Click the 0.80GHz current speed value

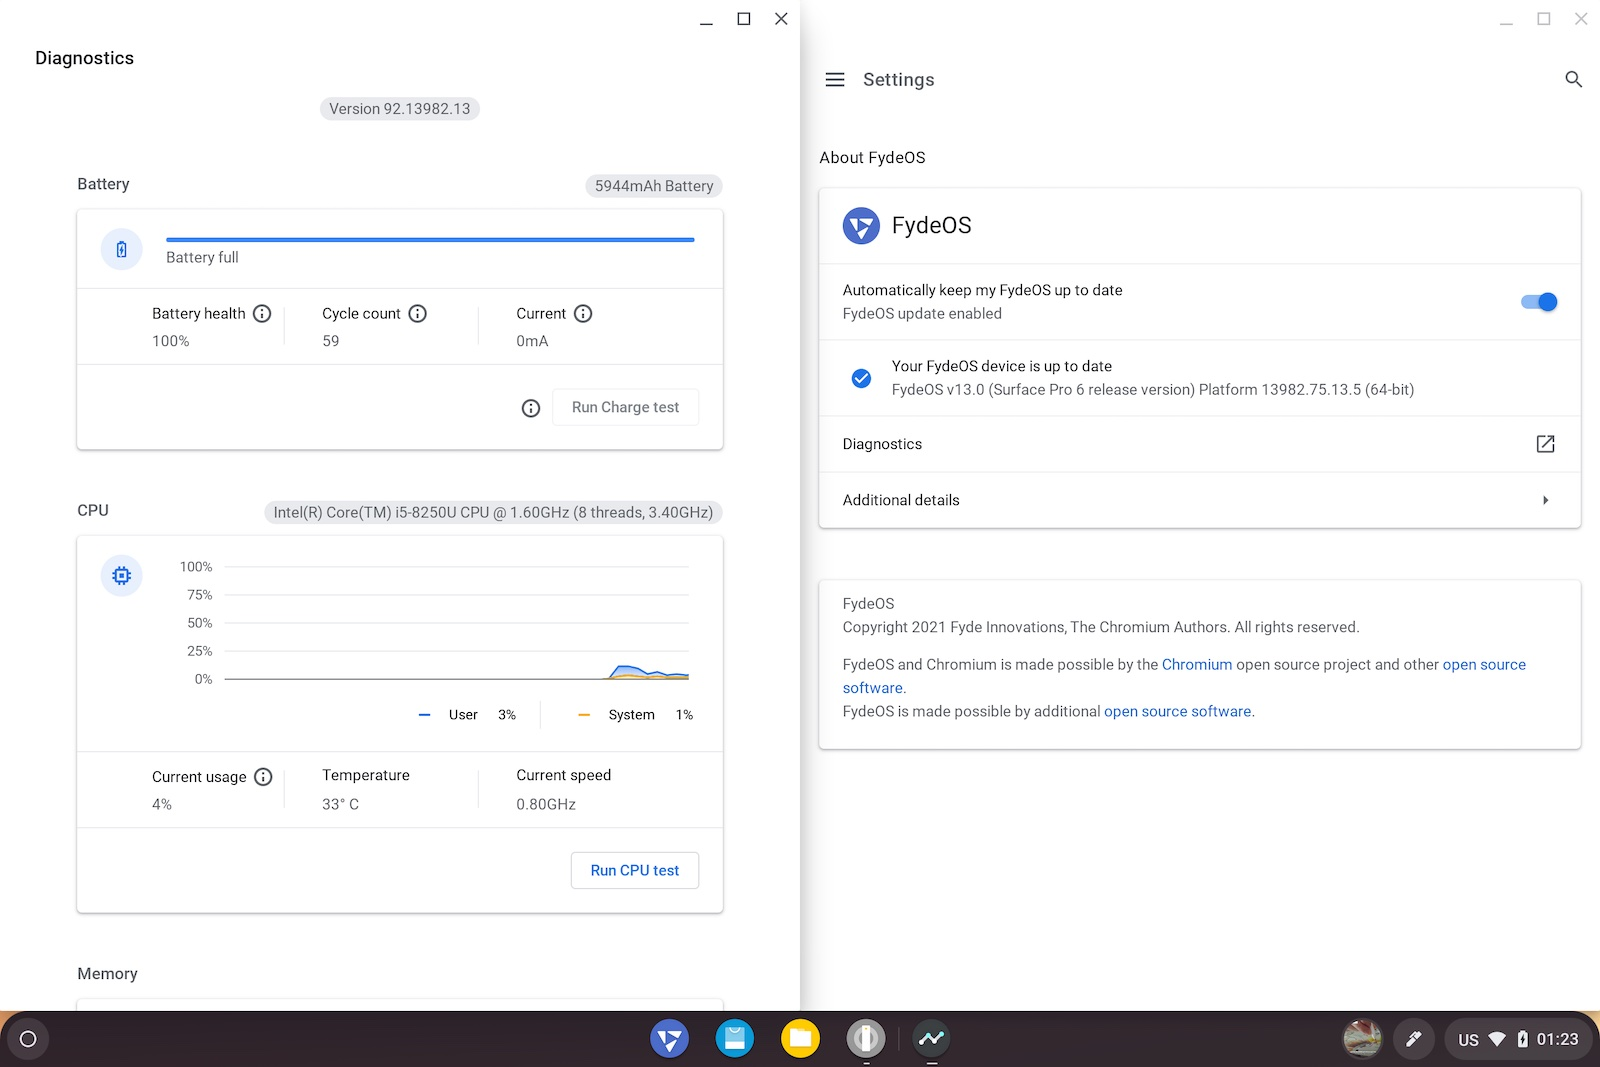(x=546, y=805)
